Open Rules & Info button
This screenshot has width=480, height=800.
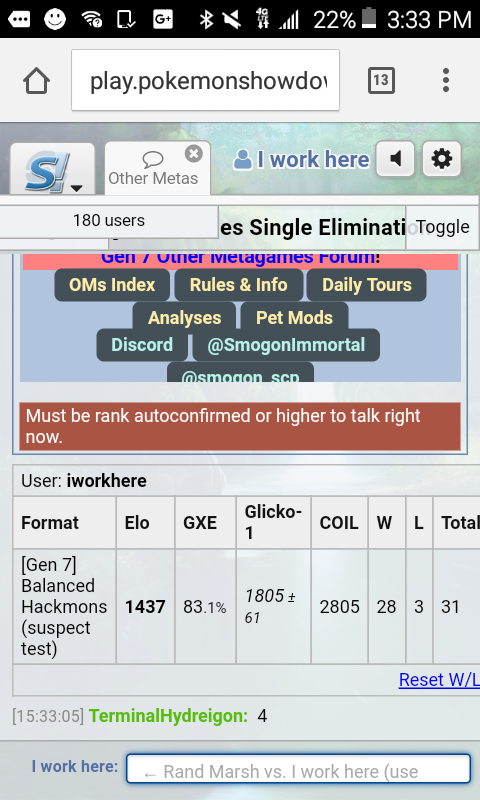pos(239,285)
